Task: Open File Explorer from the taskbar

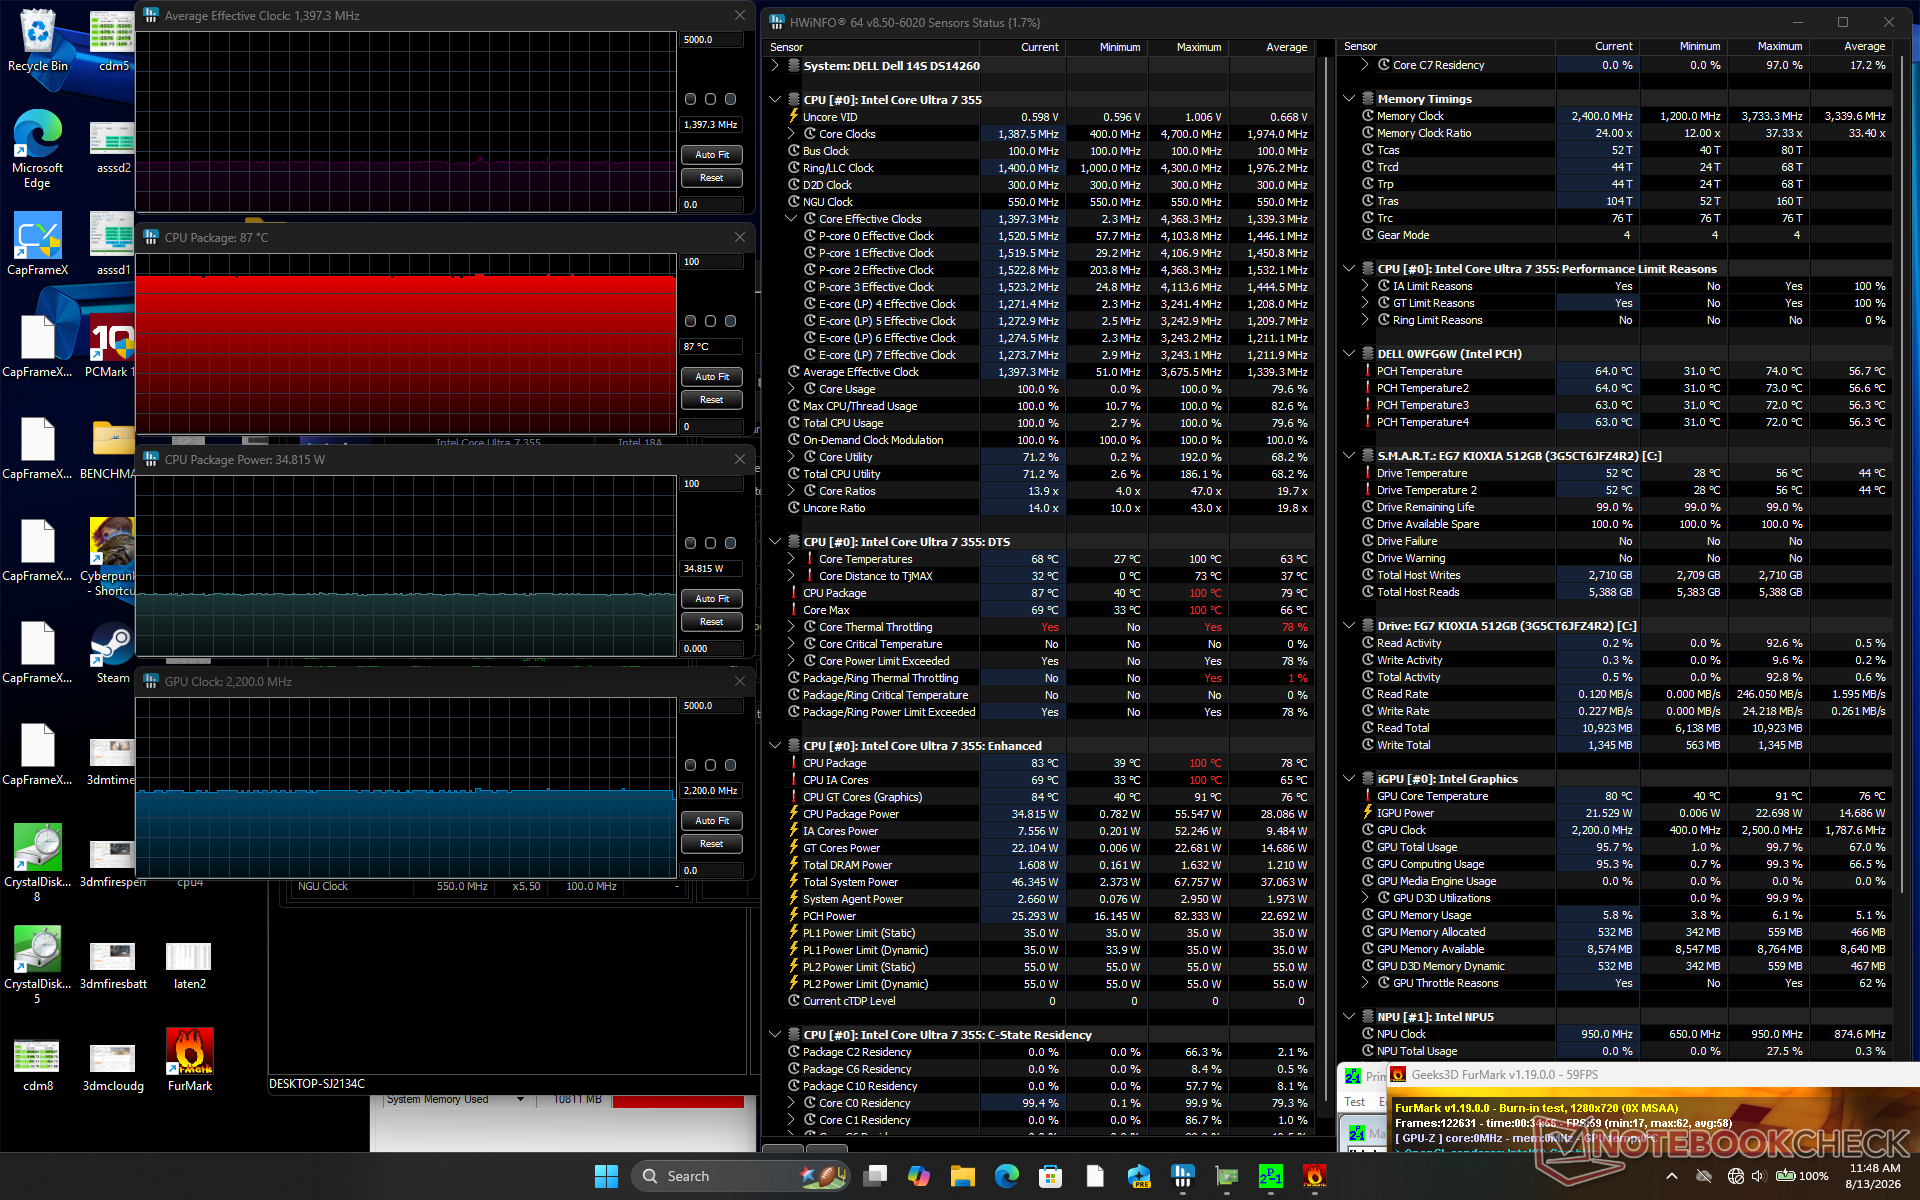Action: tap(963, 1176)
